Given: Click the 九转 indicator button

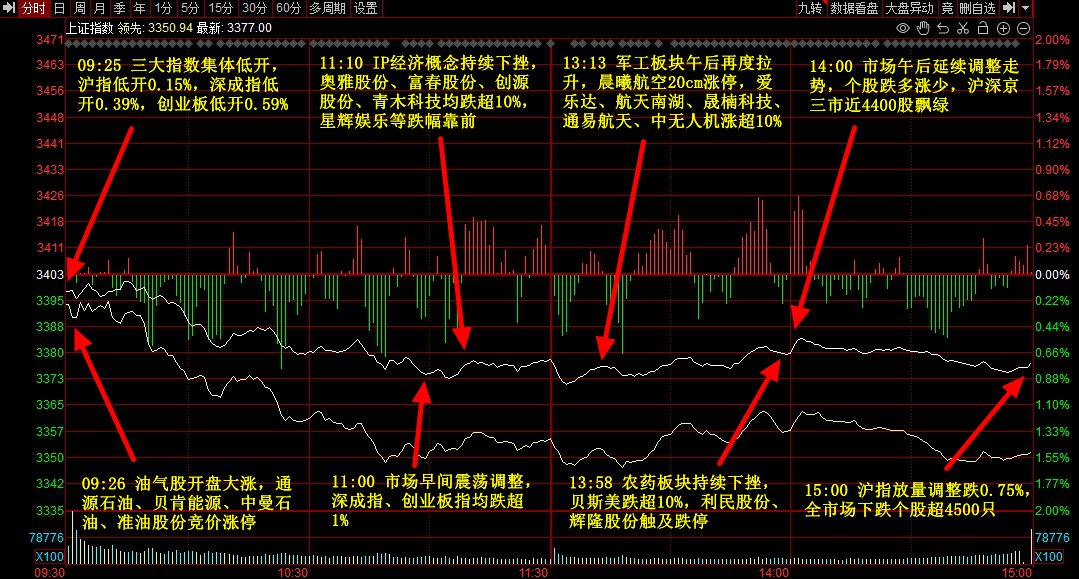Looking at the screenshot, I should coord(809,8).
